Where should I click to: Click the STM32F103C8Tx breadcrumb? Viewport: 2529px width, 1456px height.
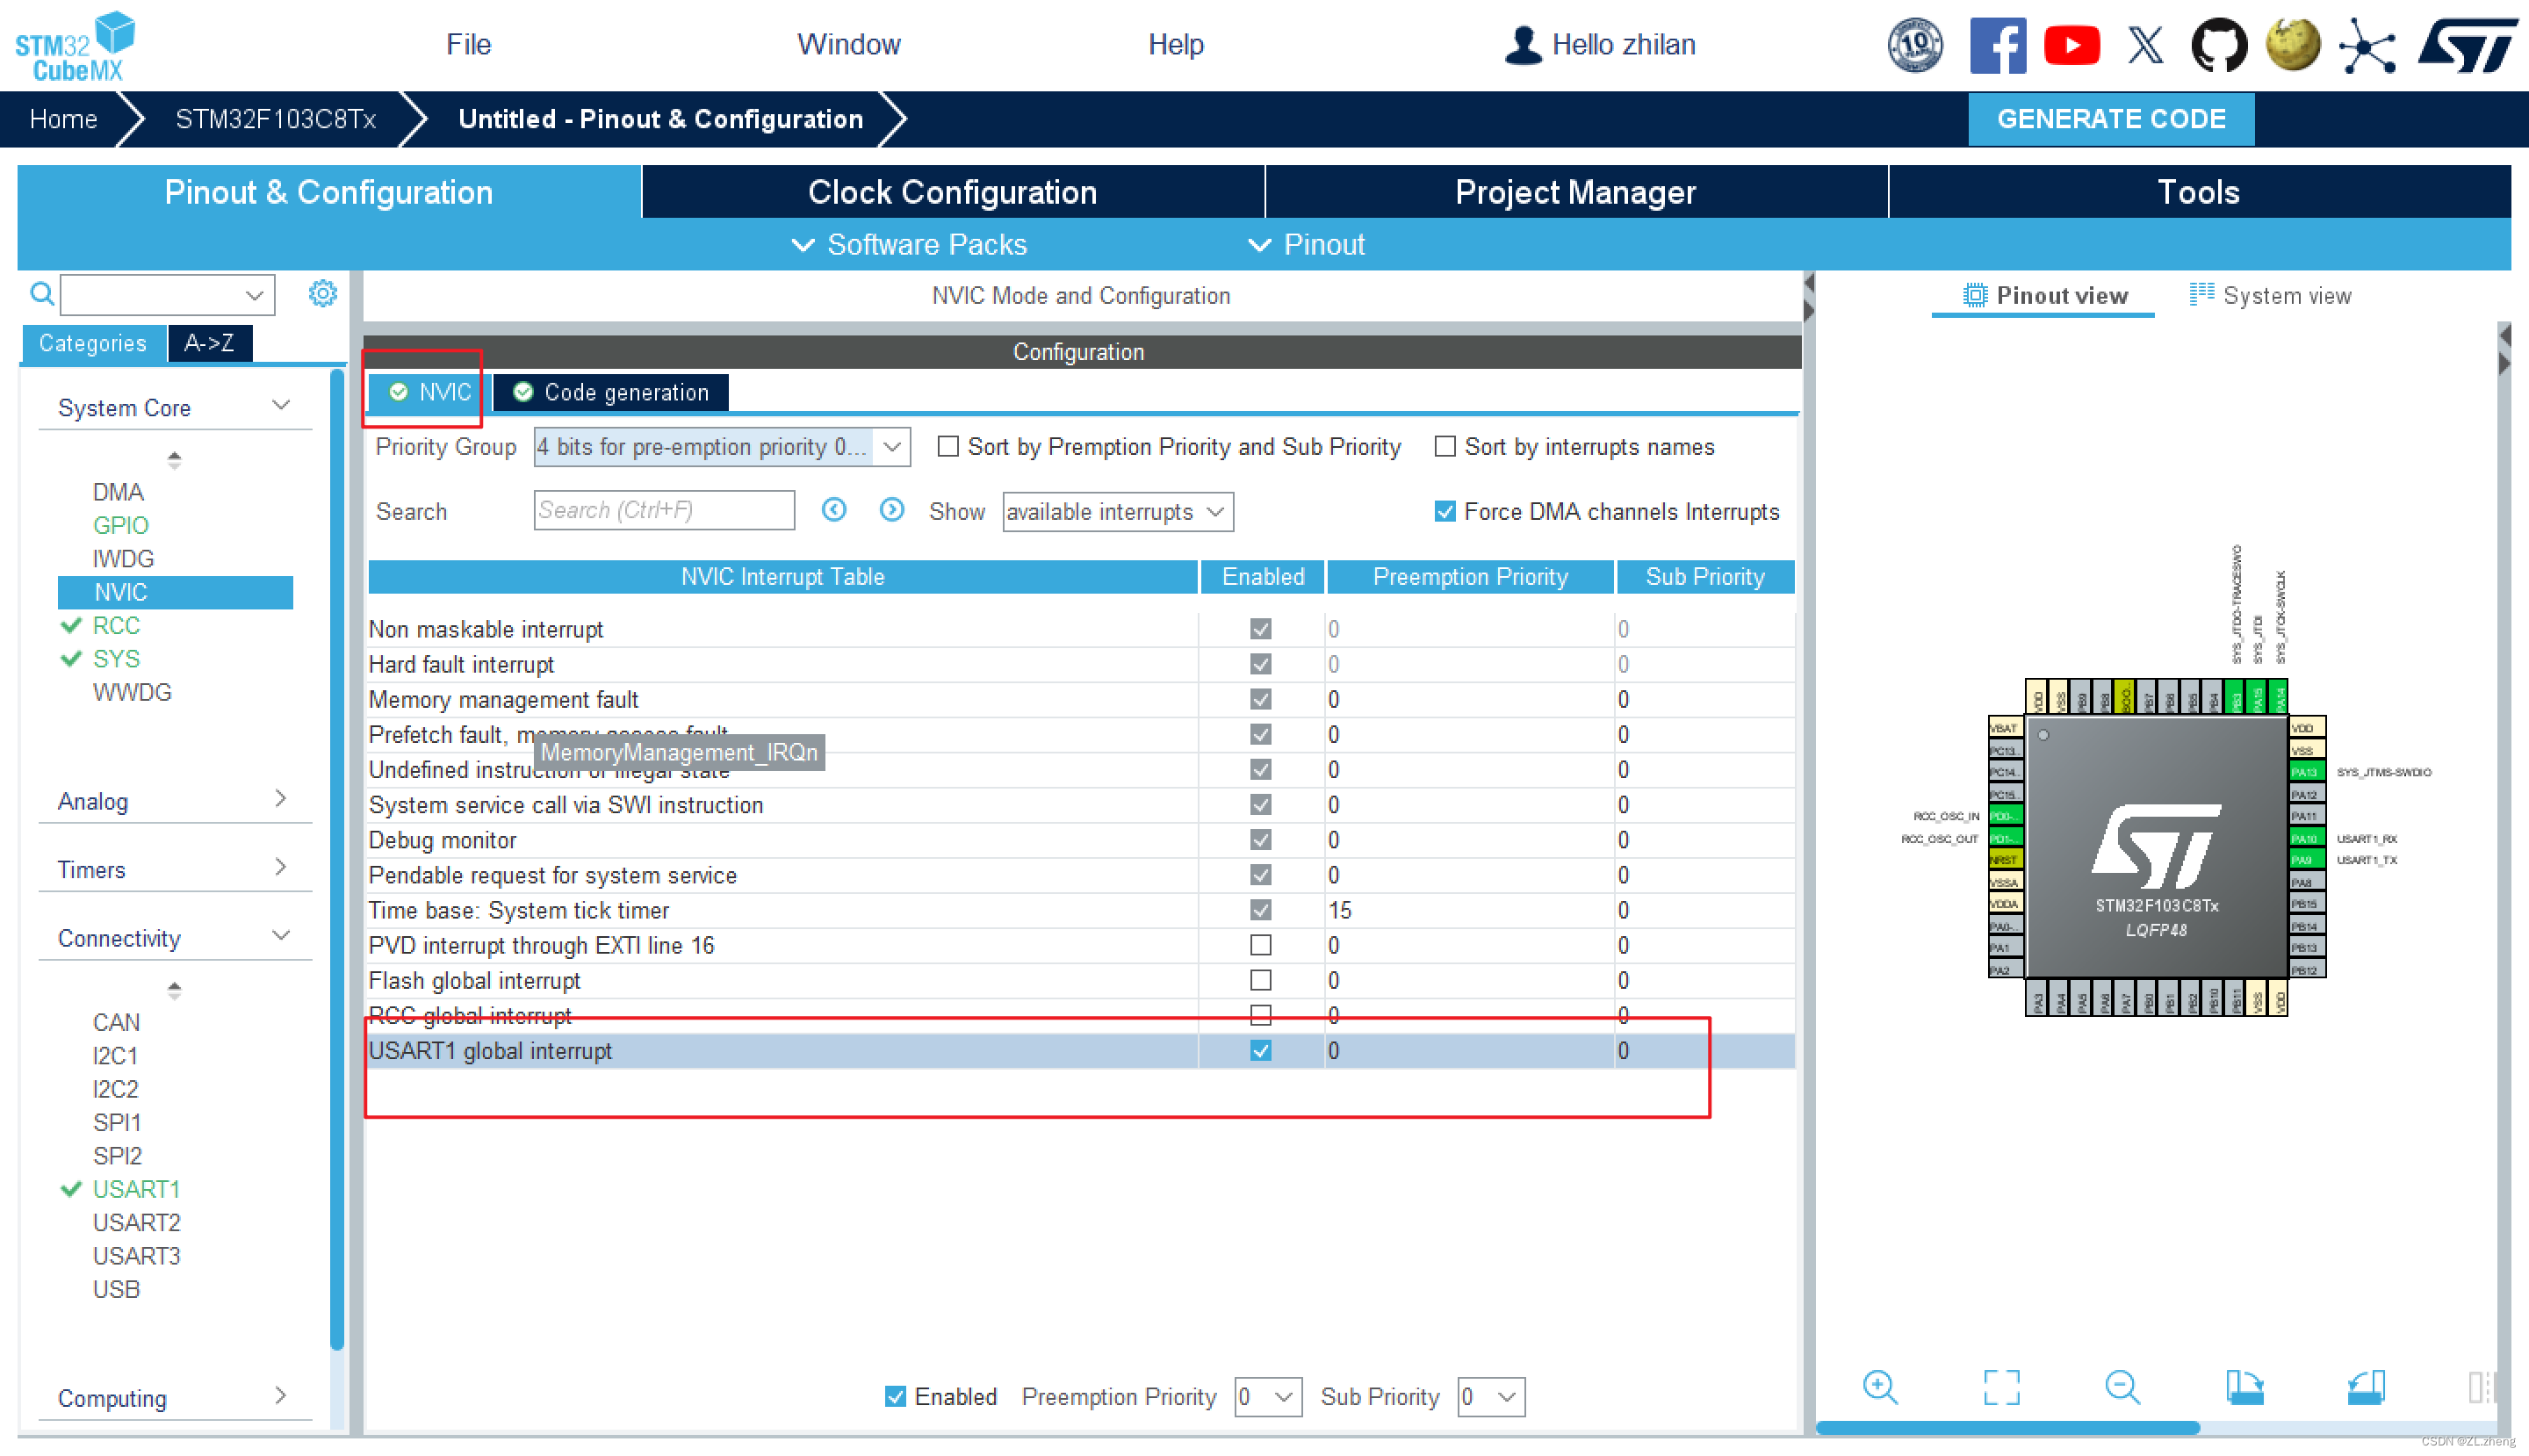point(275,119)
